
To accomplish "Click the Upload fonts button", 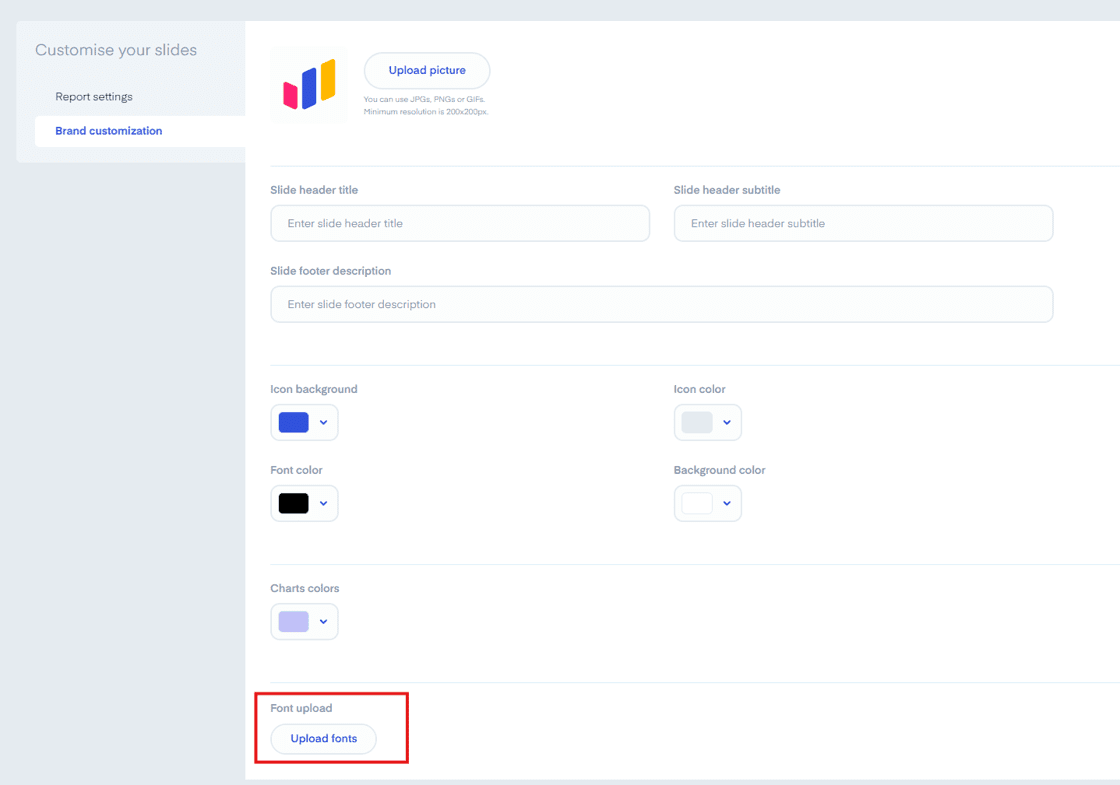I will [324, 739].
